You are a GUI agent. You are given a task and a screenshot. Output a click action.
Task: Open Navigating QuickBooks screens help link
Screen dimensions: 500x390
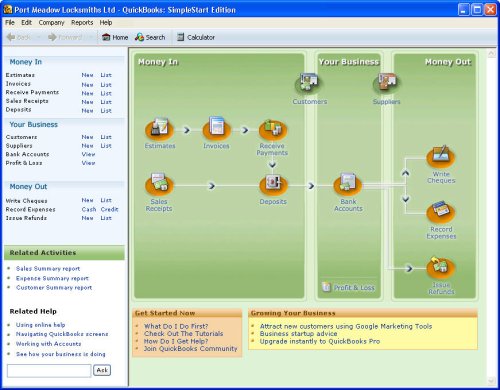point(62,334)
